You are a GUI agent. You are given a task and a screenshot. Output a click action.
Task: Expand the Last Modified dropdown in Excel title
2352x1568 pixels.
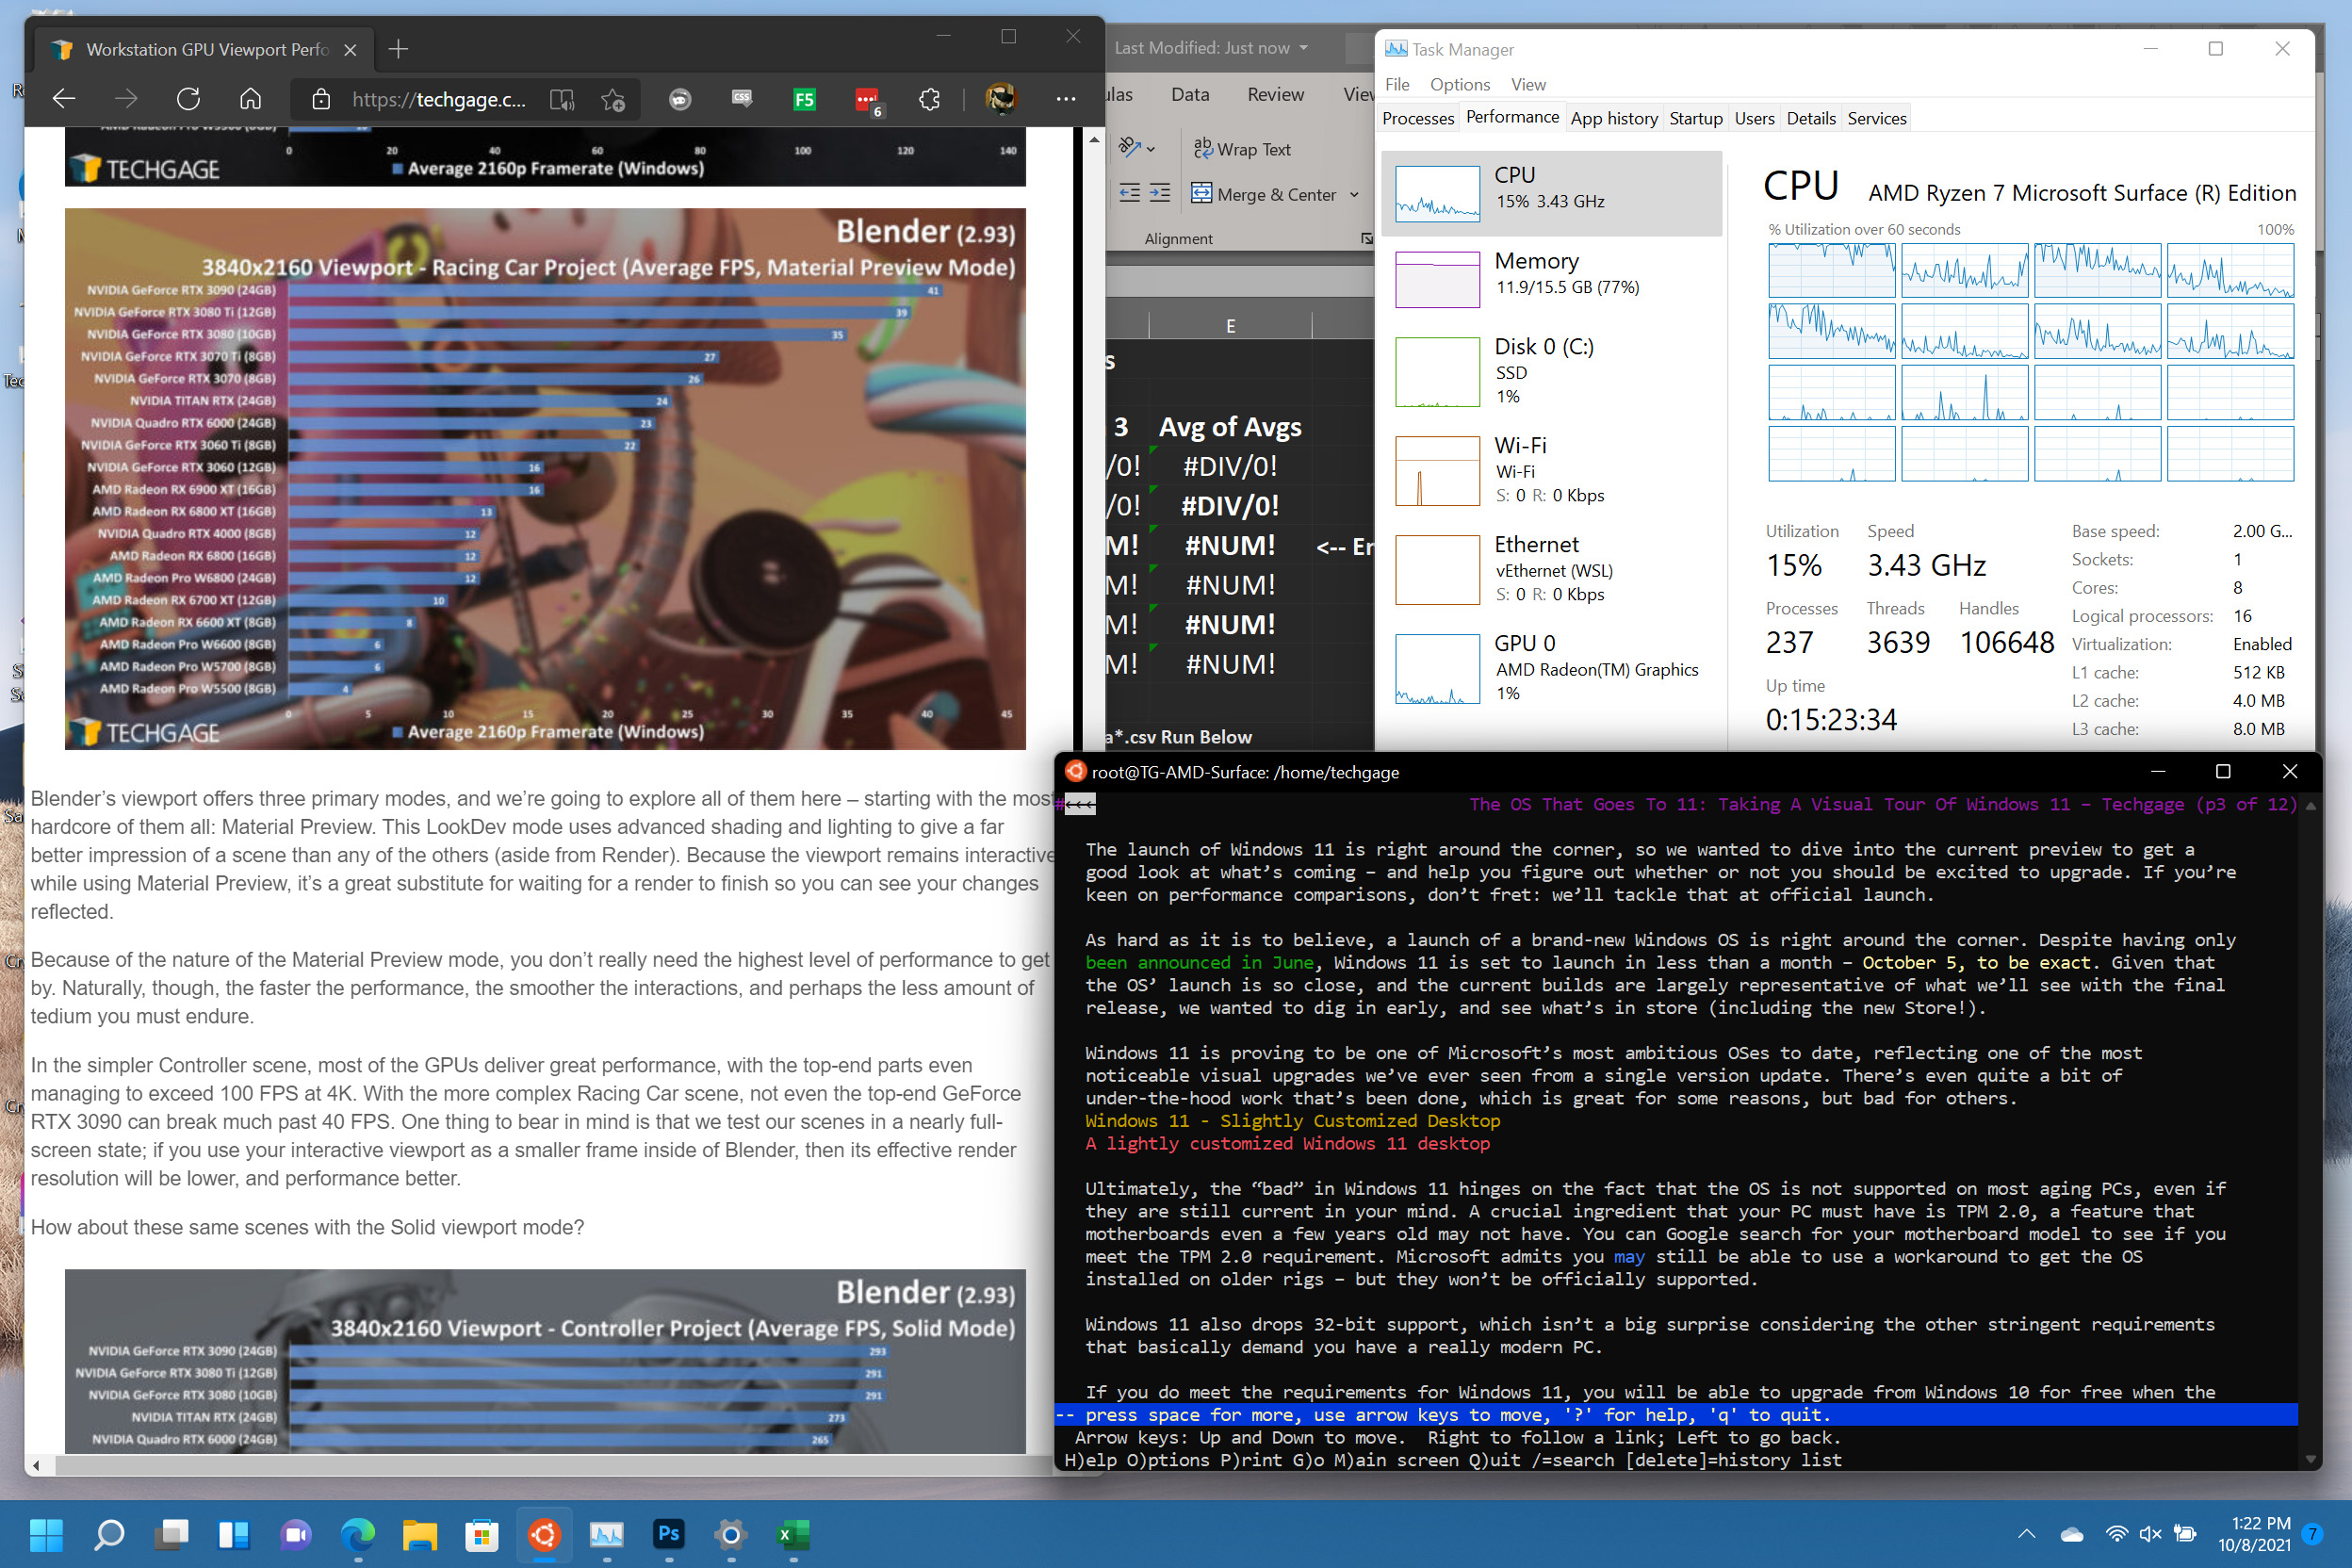pos(1303,48)
